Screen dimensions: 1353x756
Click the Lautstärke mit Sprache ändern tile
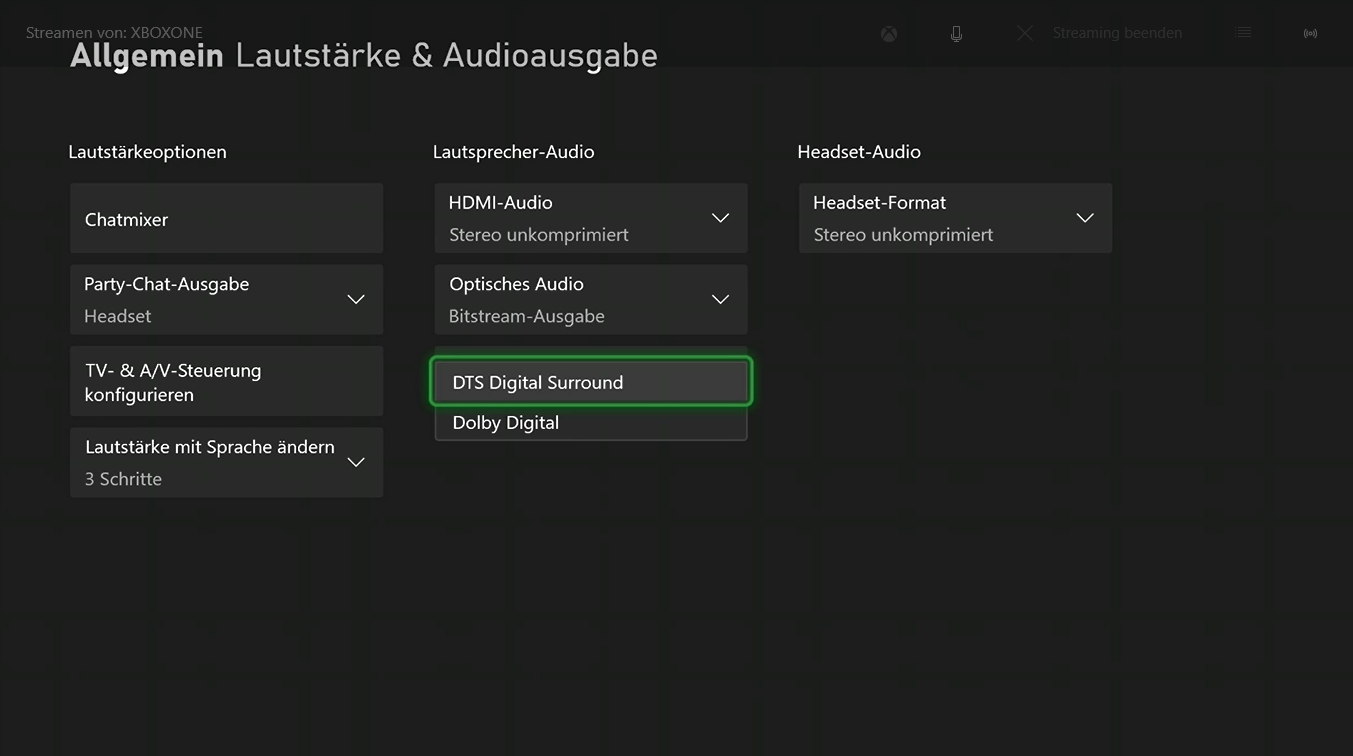point(226,462)
